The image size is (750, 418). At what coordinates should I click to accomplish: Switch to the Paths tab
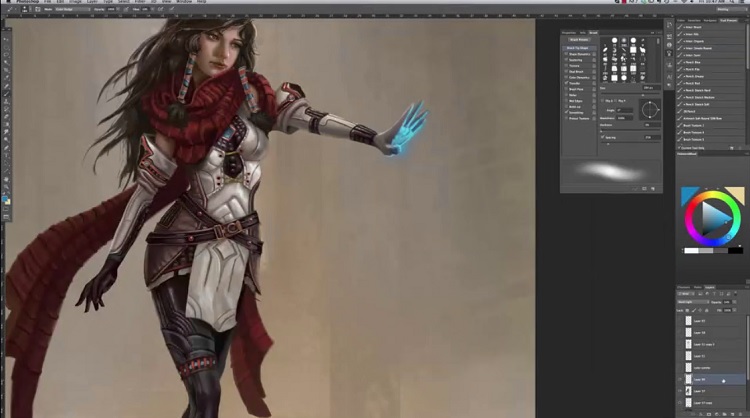coord(698,287)
